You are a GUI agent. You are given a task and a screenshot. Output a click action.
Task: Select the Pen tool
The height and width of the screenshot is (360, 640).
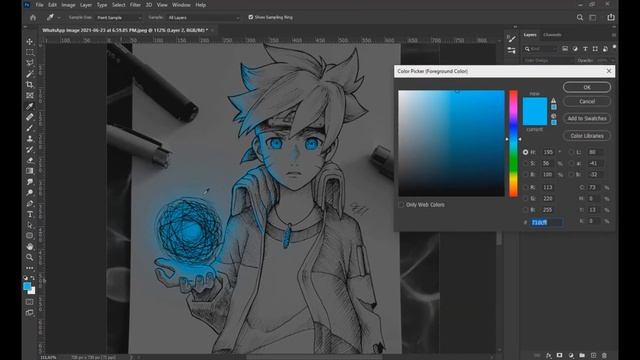(x=30, y=203)
